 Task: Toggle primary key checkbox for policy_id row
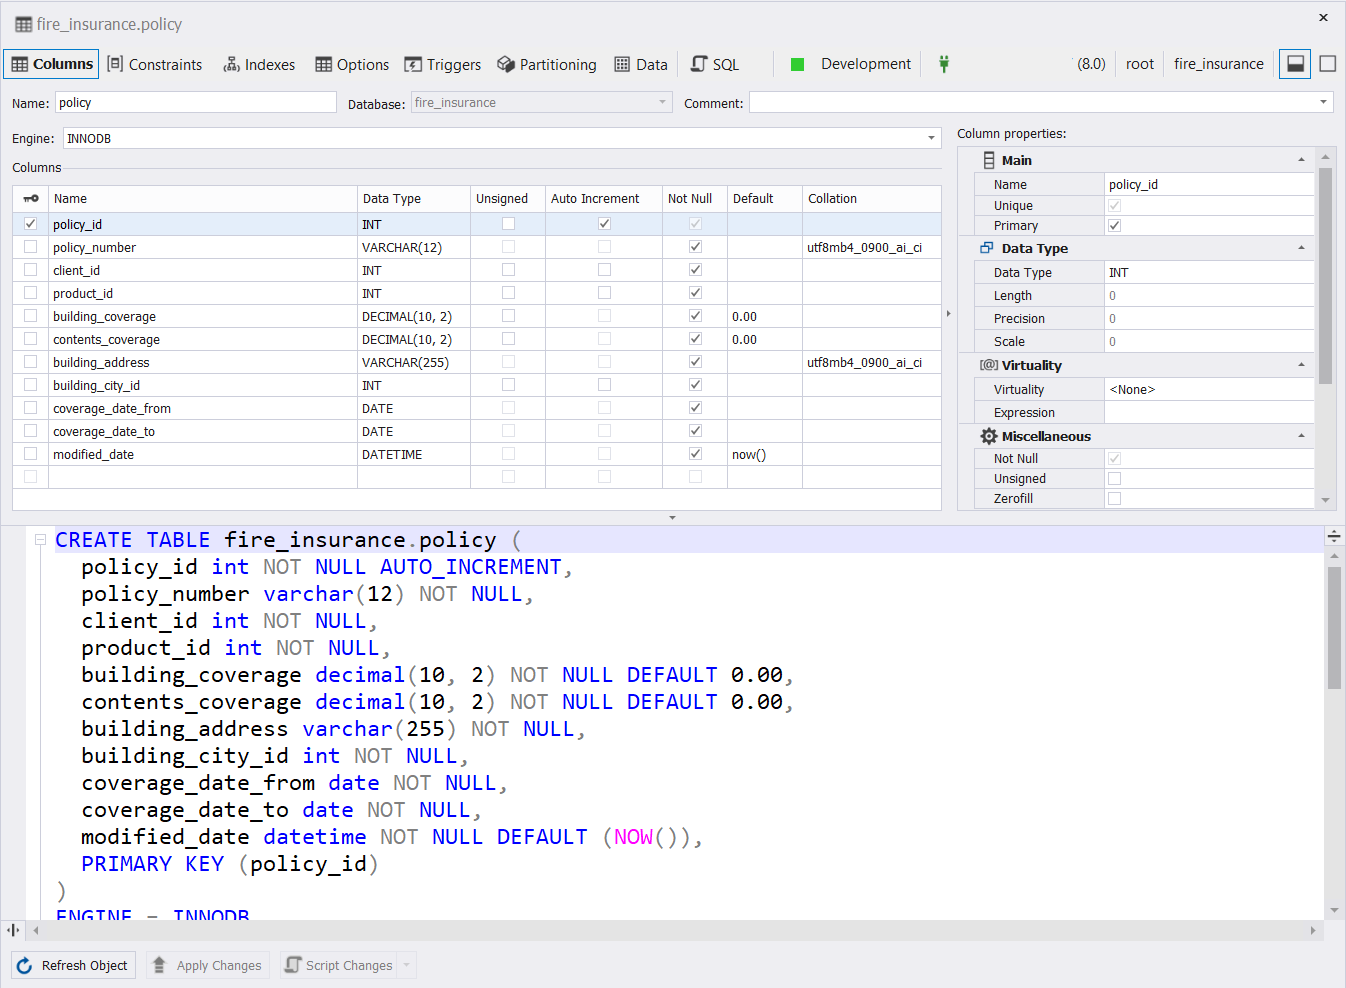click(30, 224)
